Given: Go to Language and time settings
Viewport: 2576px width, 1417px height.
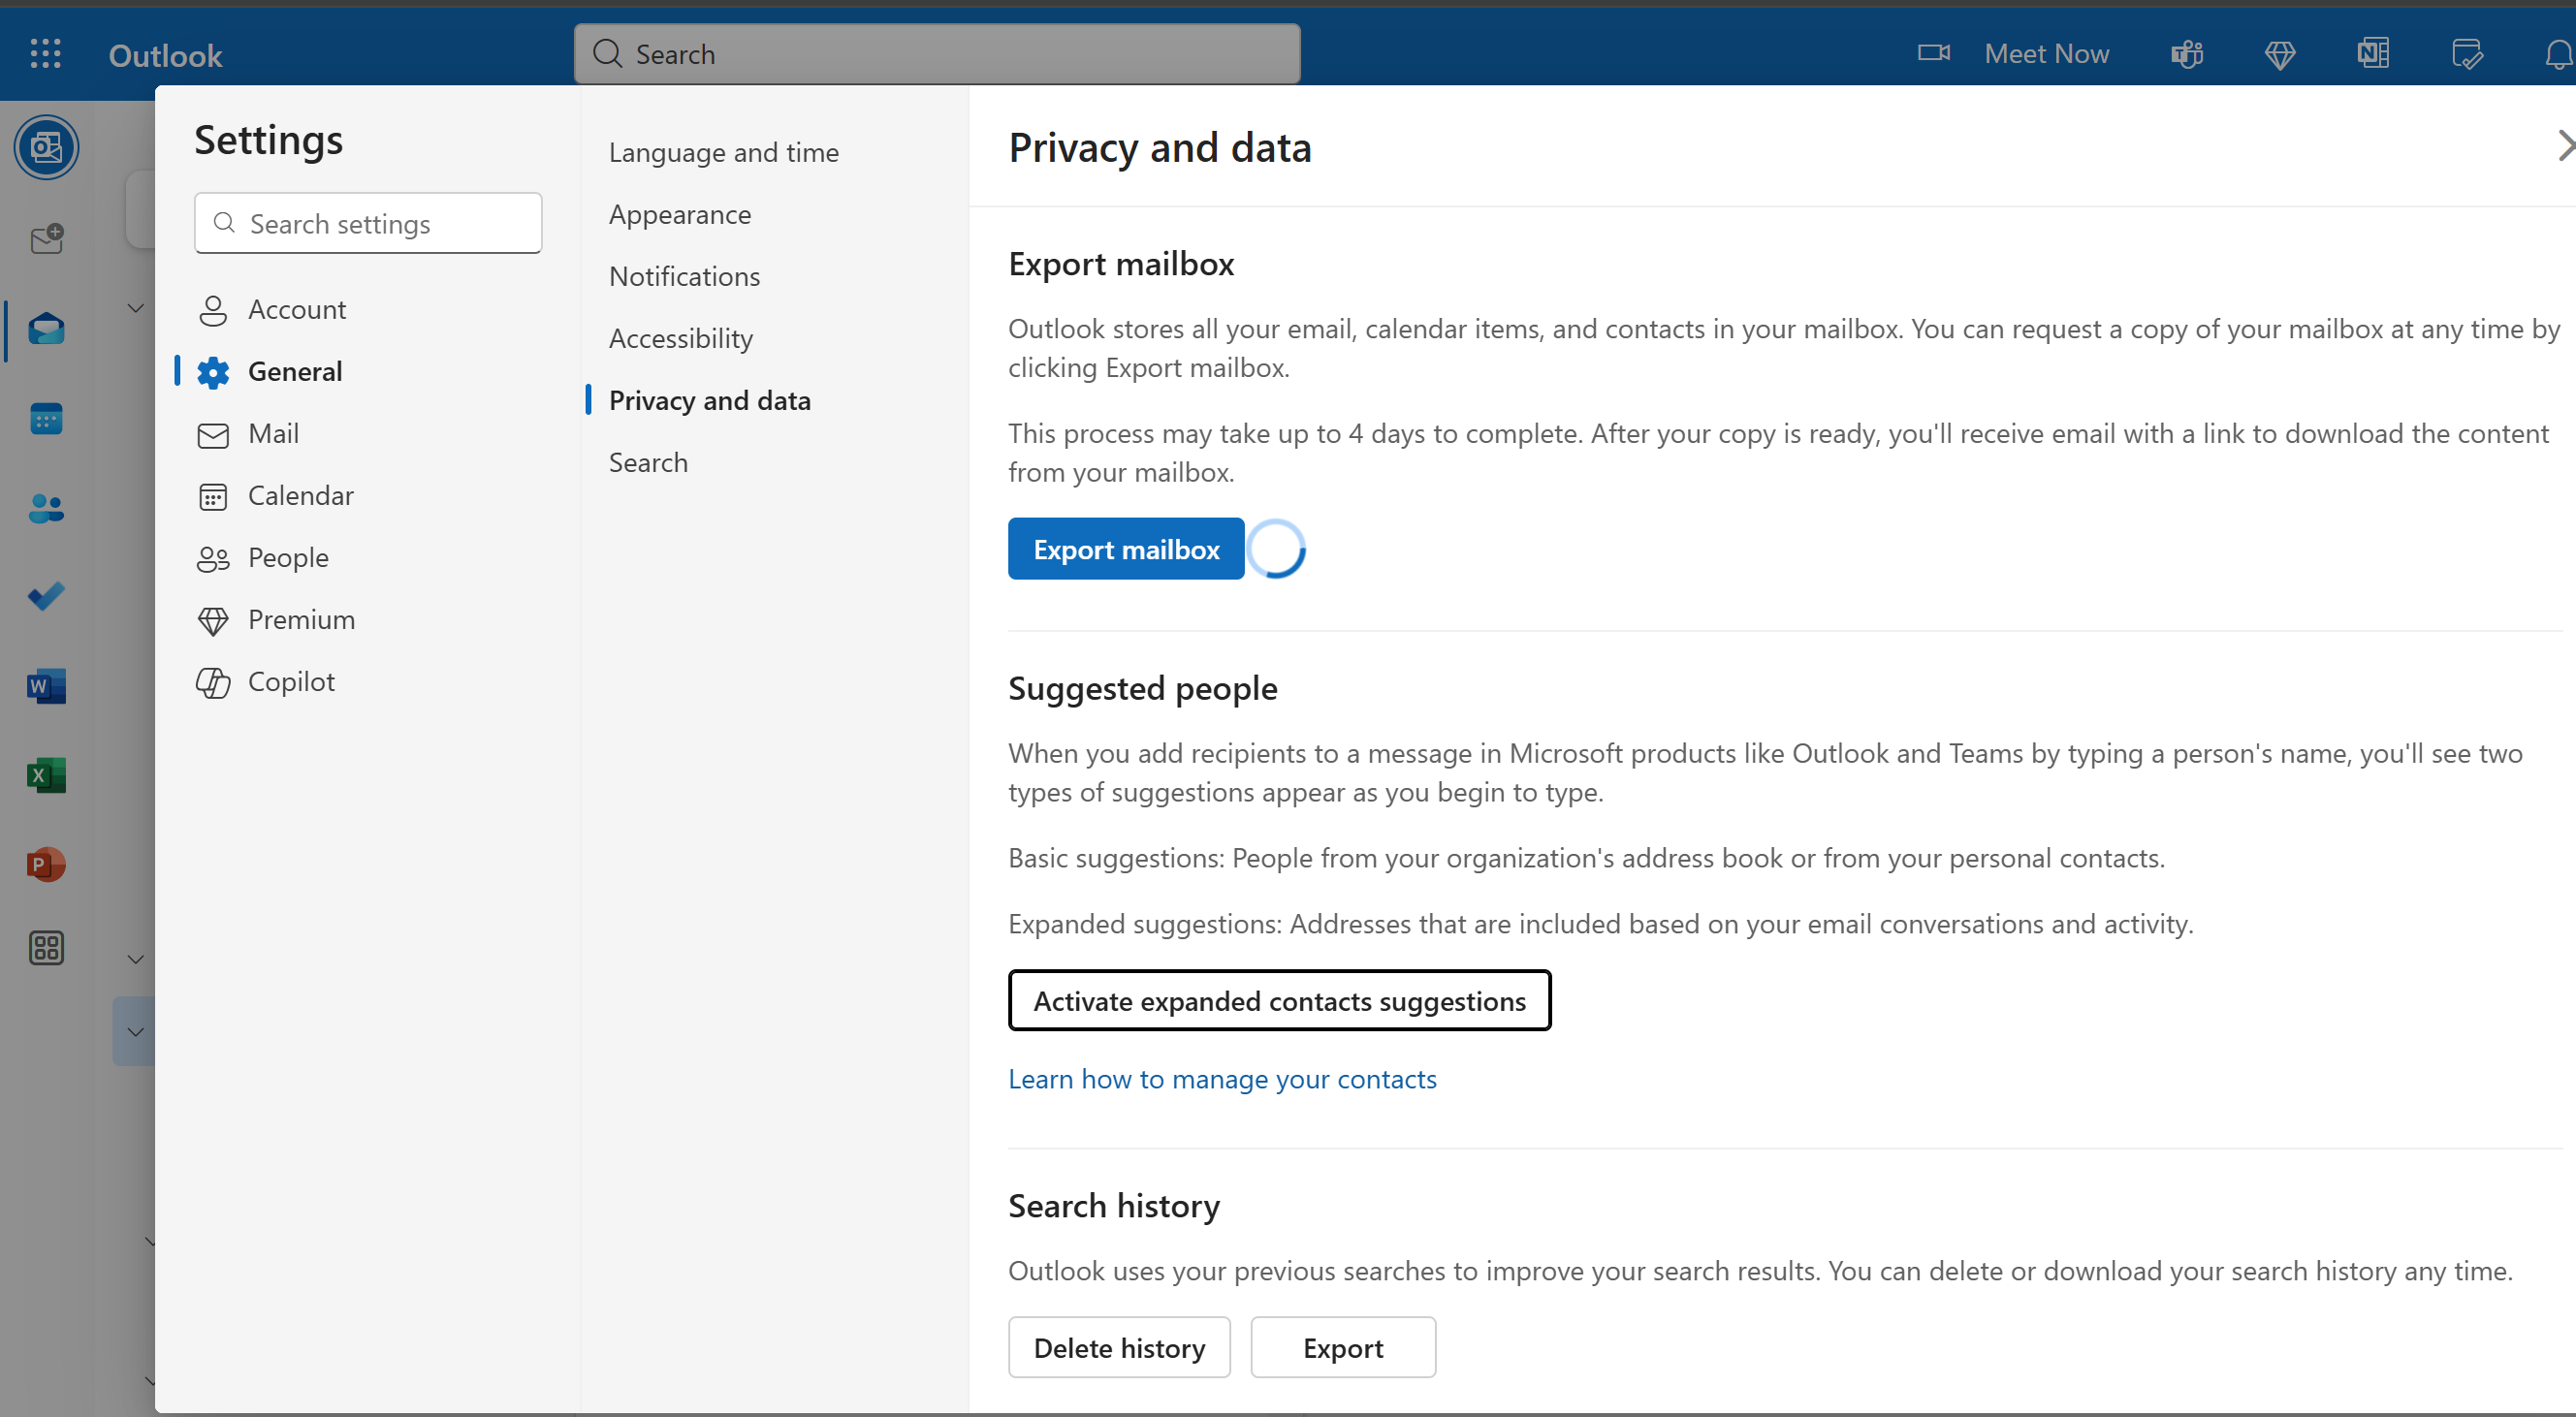Looking at the screenshot, I should point(724,153).
